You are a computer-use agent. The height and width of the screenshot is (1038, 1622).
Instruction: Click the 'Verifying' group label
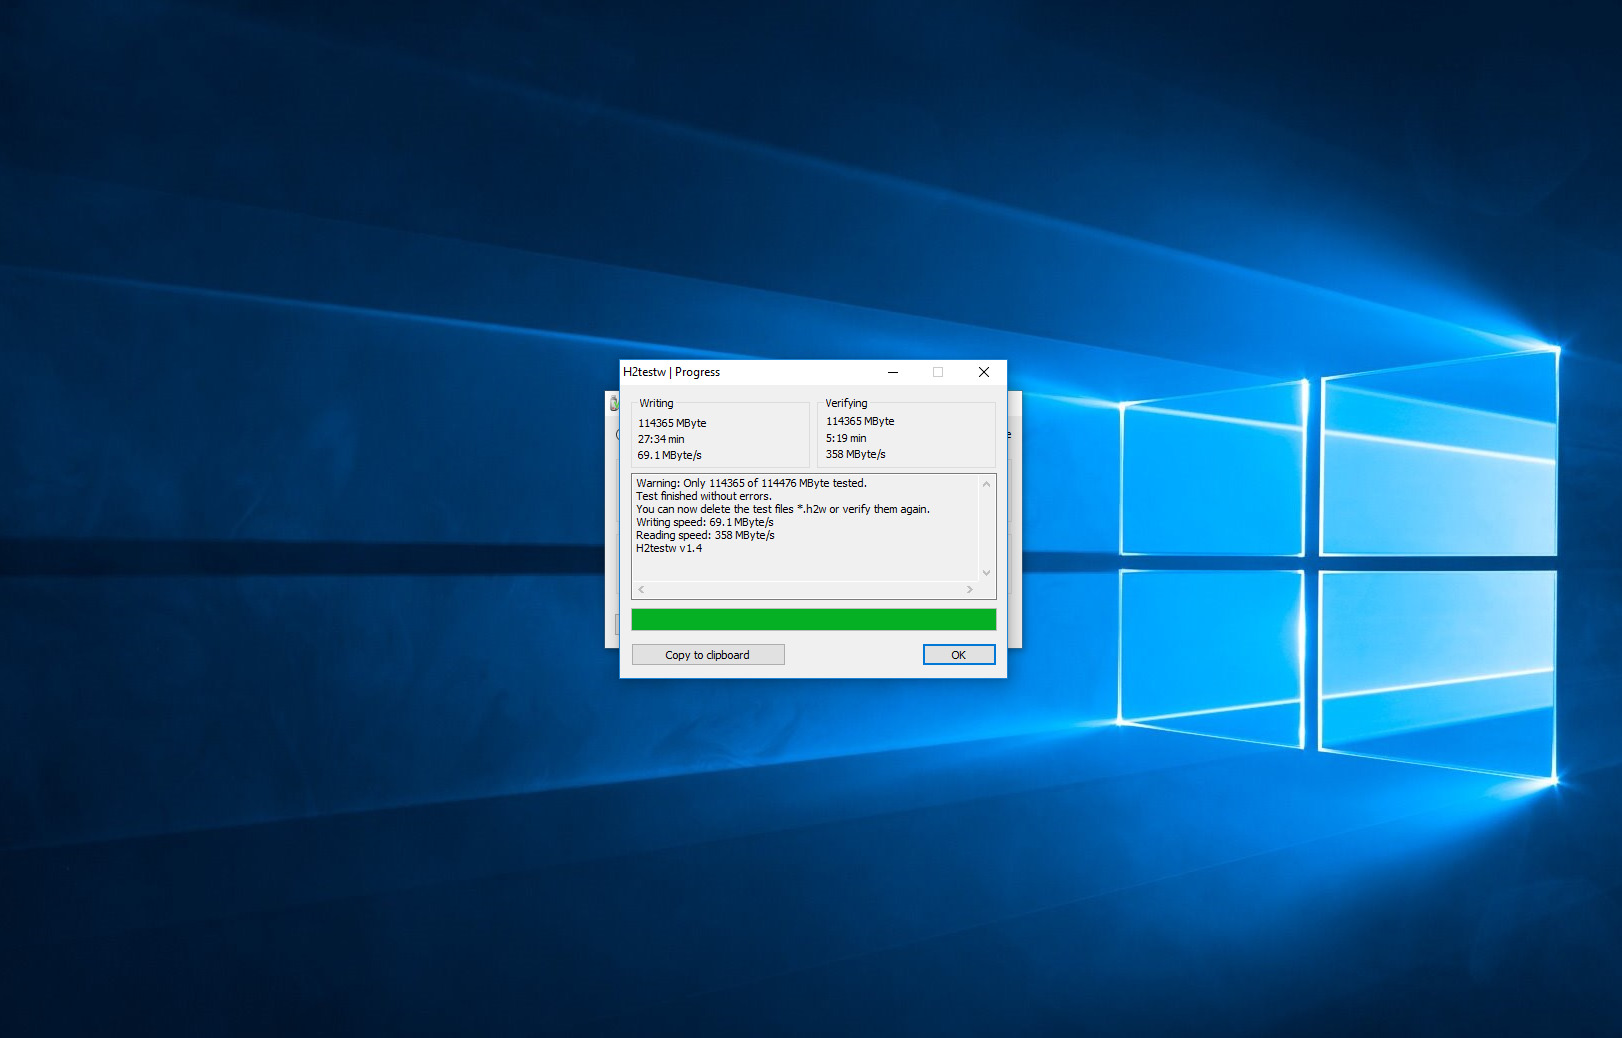(x=846, y=403)
